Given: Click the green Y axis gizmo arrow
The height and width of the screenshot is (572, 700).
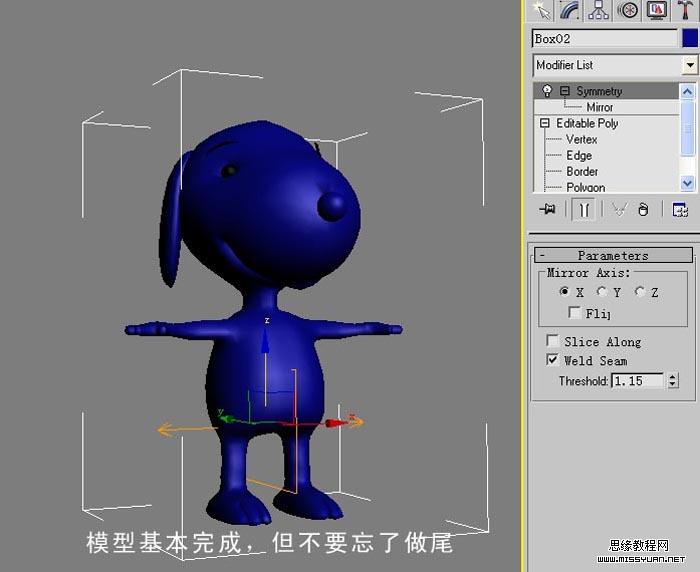Looking at the screenshot, I should coord(228,419).
